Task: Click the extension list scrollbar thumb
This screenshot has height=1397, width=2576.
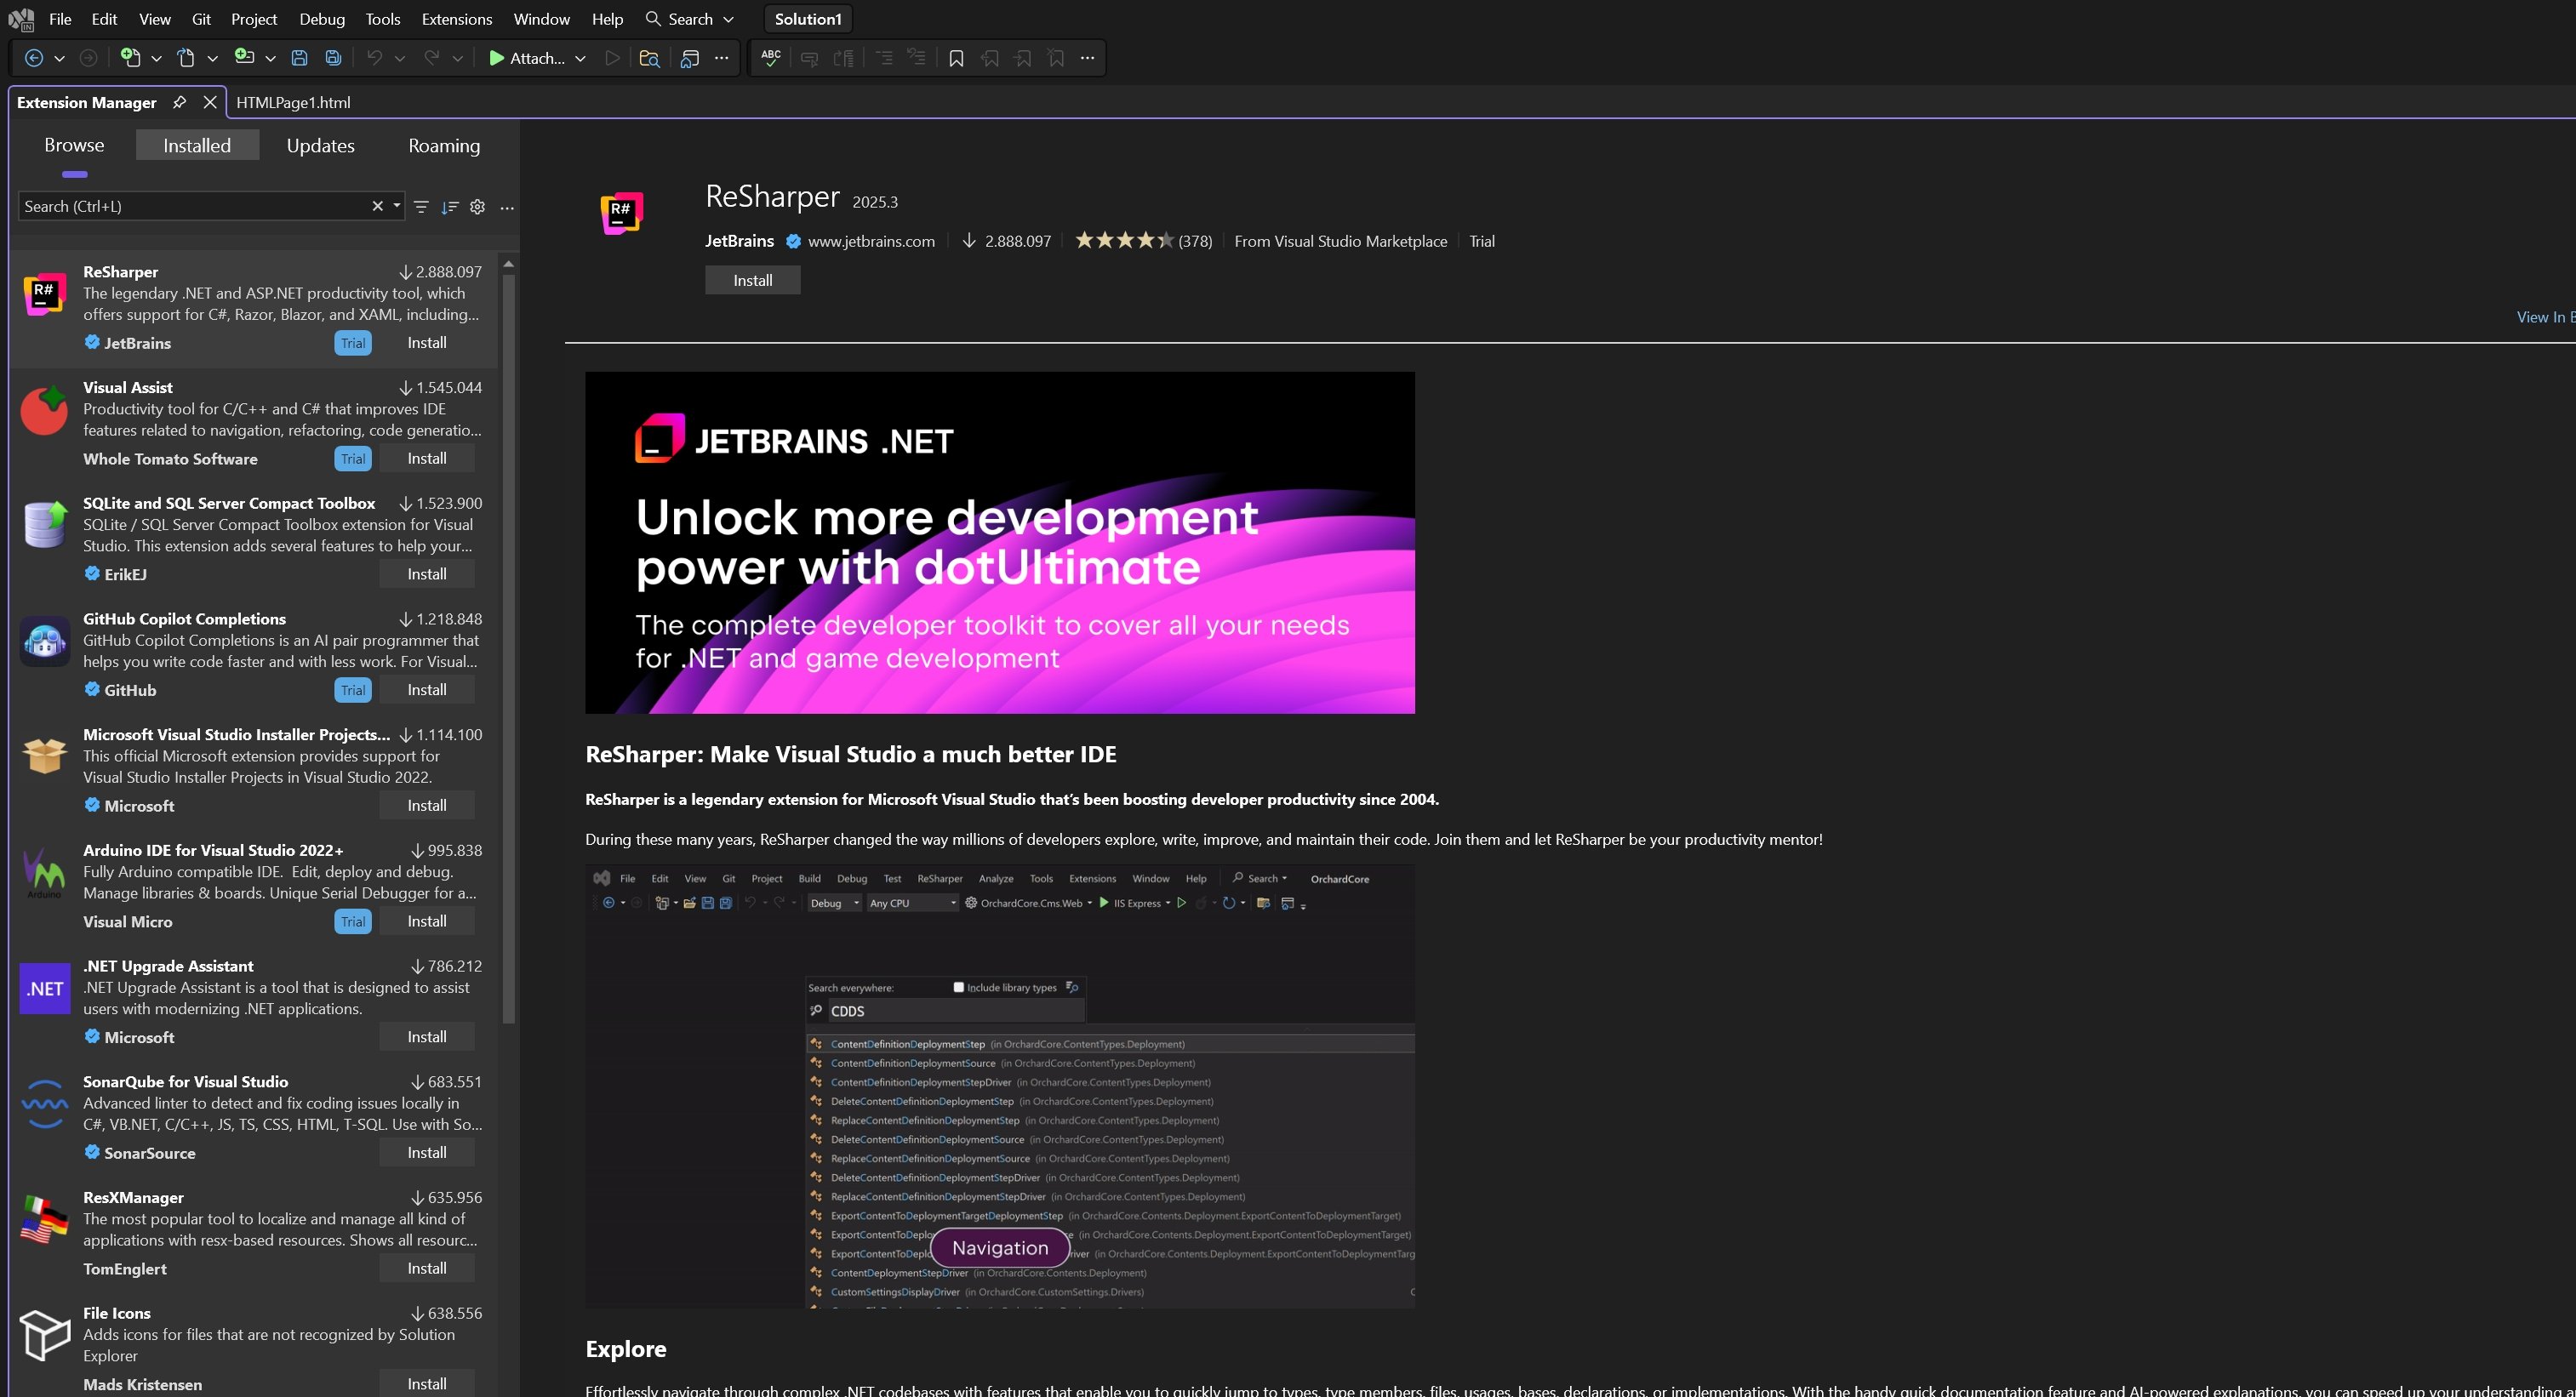Action: click(x=508, y=650)
